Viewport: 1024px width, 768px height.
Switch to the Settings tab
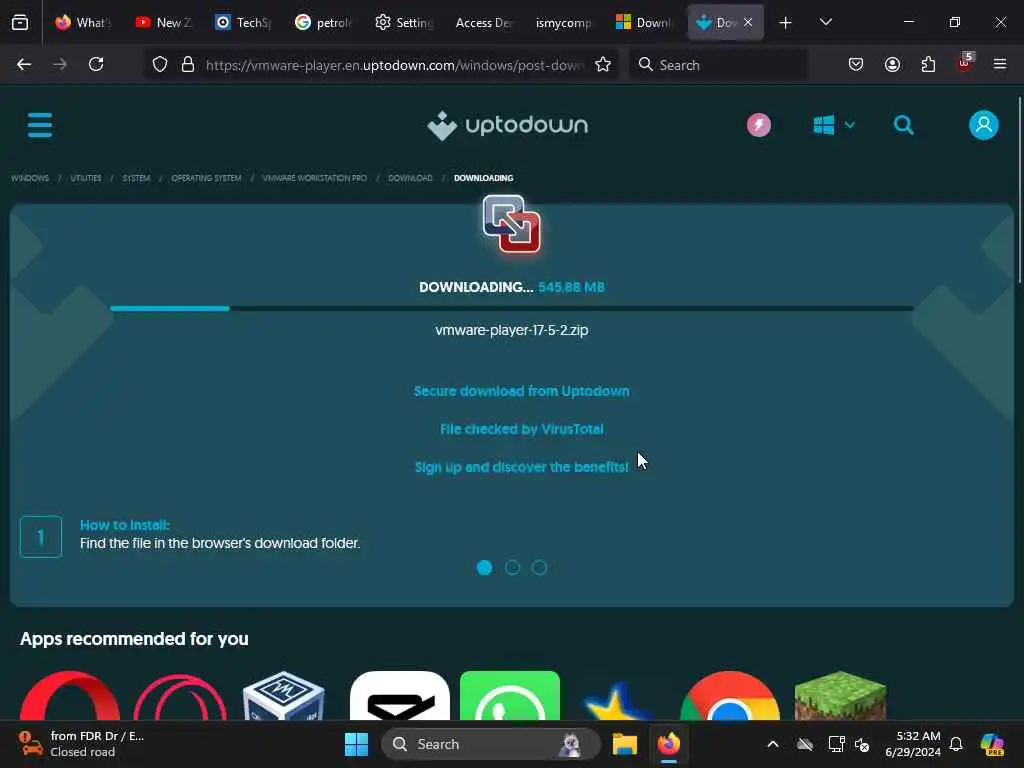[x=404, y=22]
